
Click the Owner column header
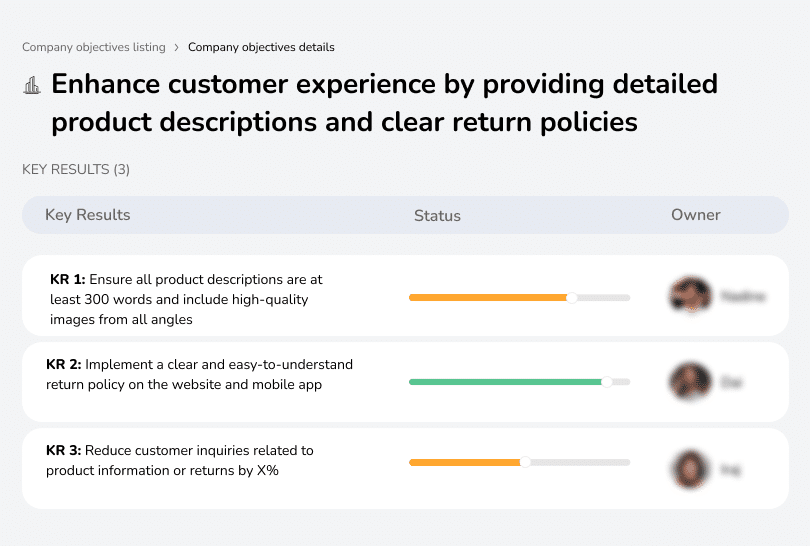point(696,215)
